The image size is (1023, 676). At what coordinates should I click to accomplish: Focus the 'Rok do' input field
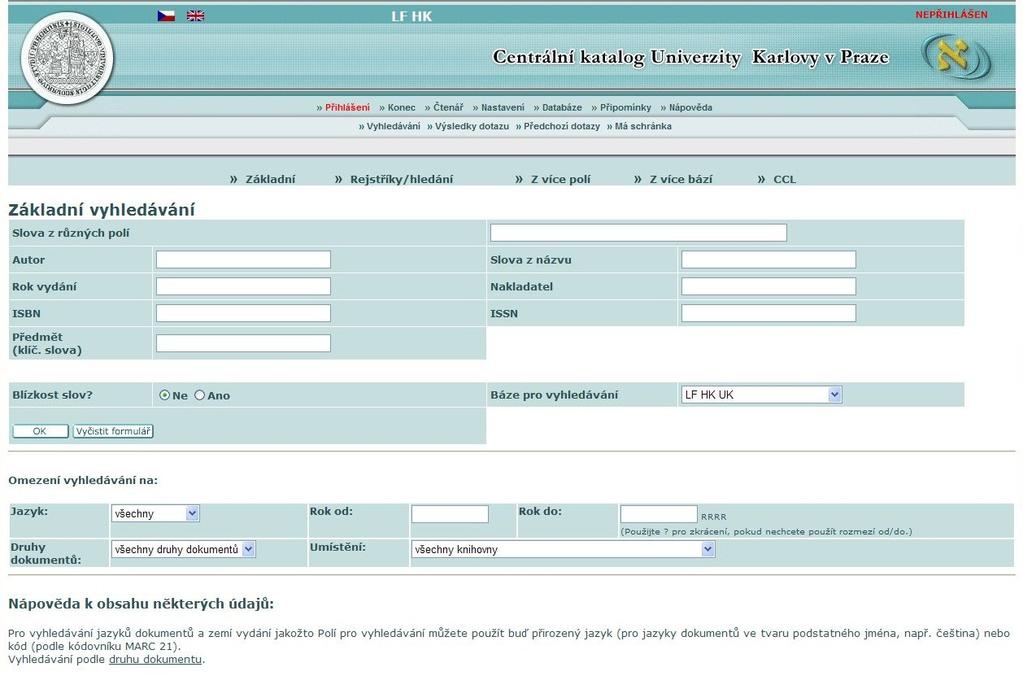[658, 514]
